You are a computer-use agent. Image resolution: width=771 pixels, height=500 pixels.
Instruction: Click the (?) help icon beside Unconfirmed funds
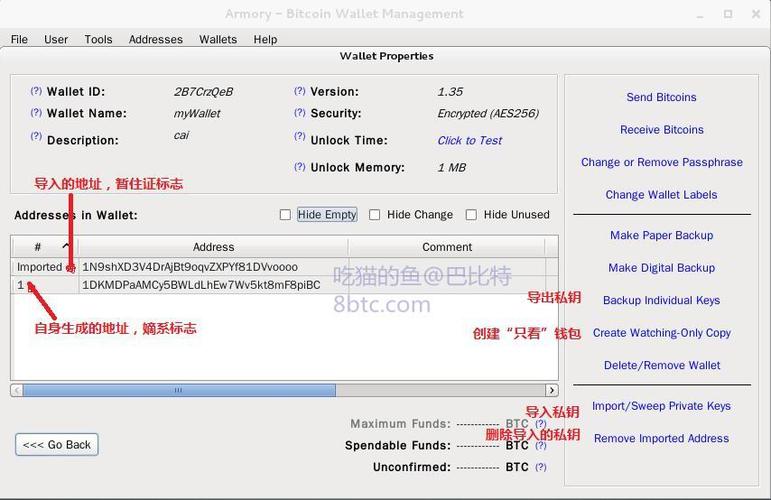541,467
